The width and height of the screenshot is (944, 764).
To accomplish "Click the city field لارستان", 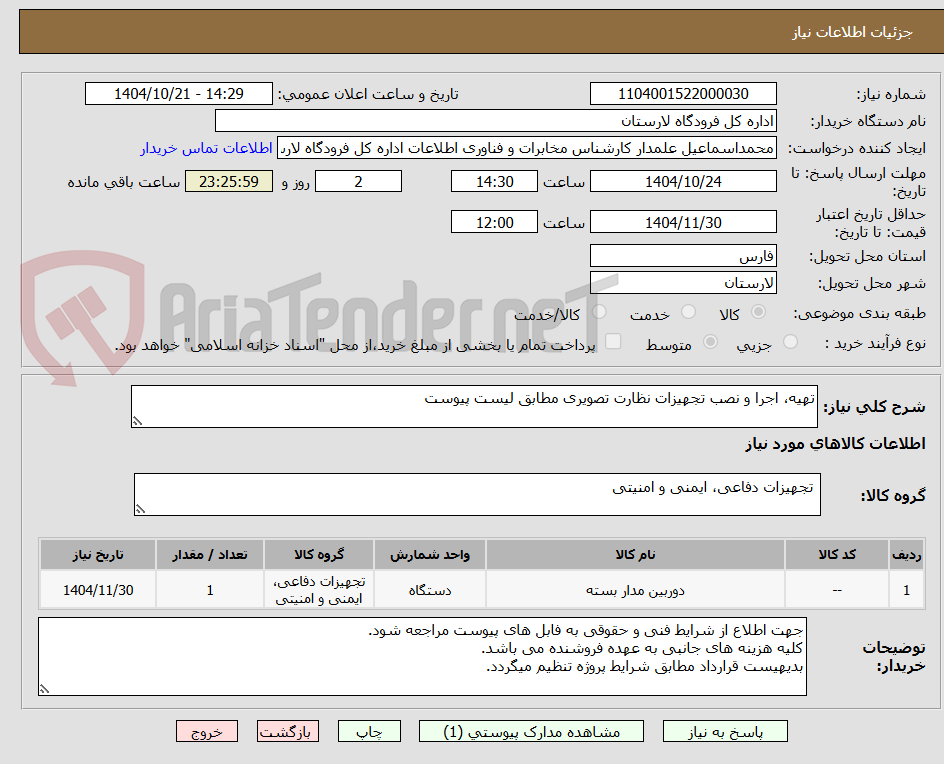I will (683, 283).
